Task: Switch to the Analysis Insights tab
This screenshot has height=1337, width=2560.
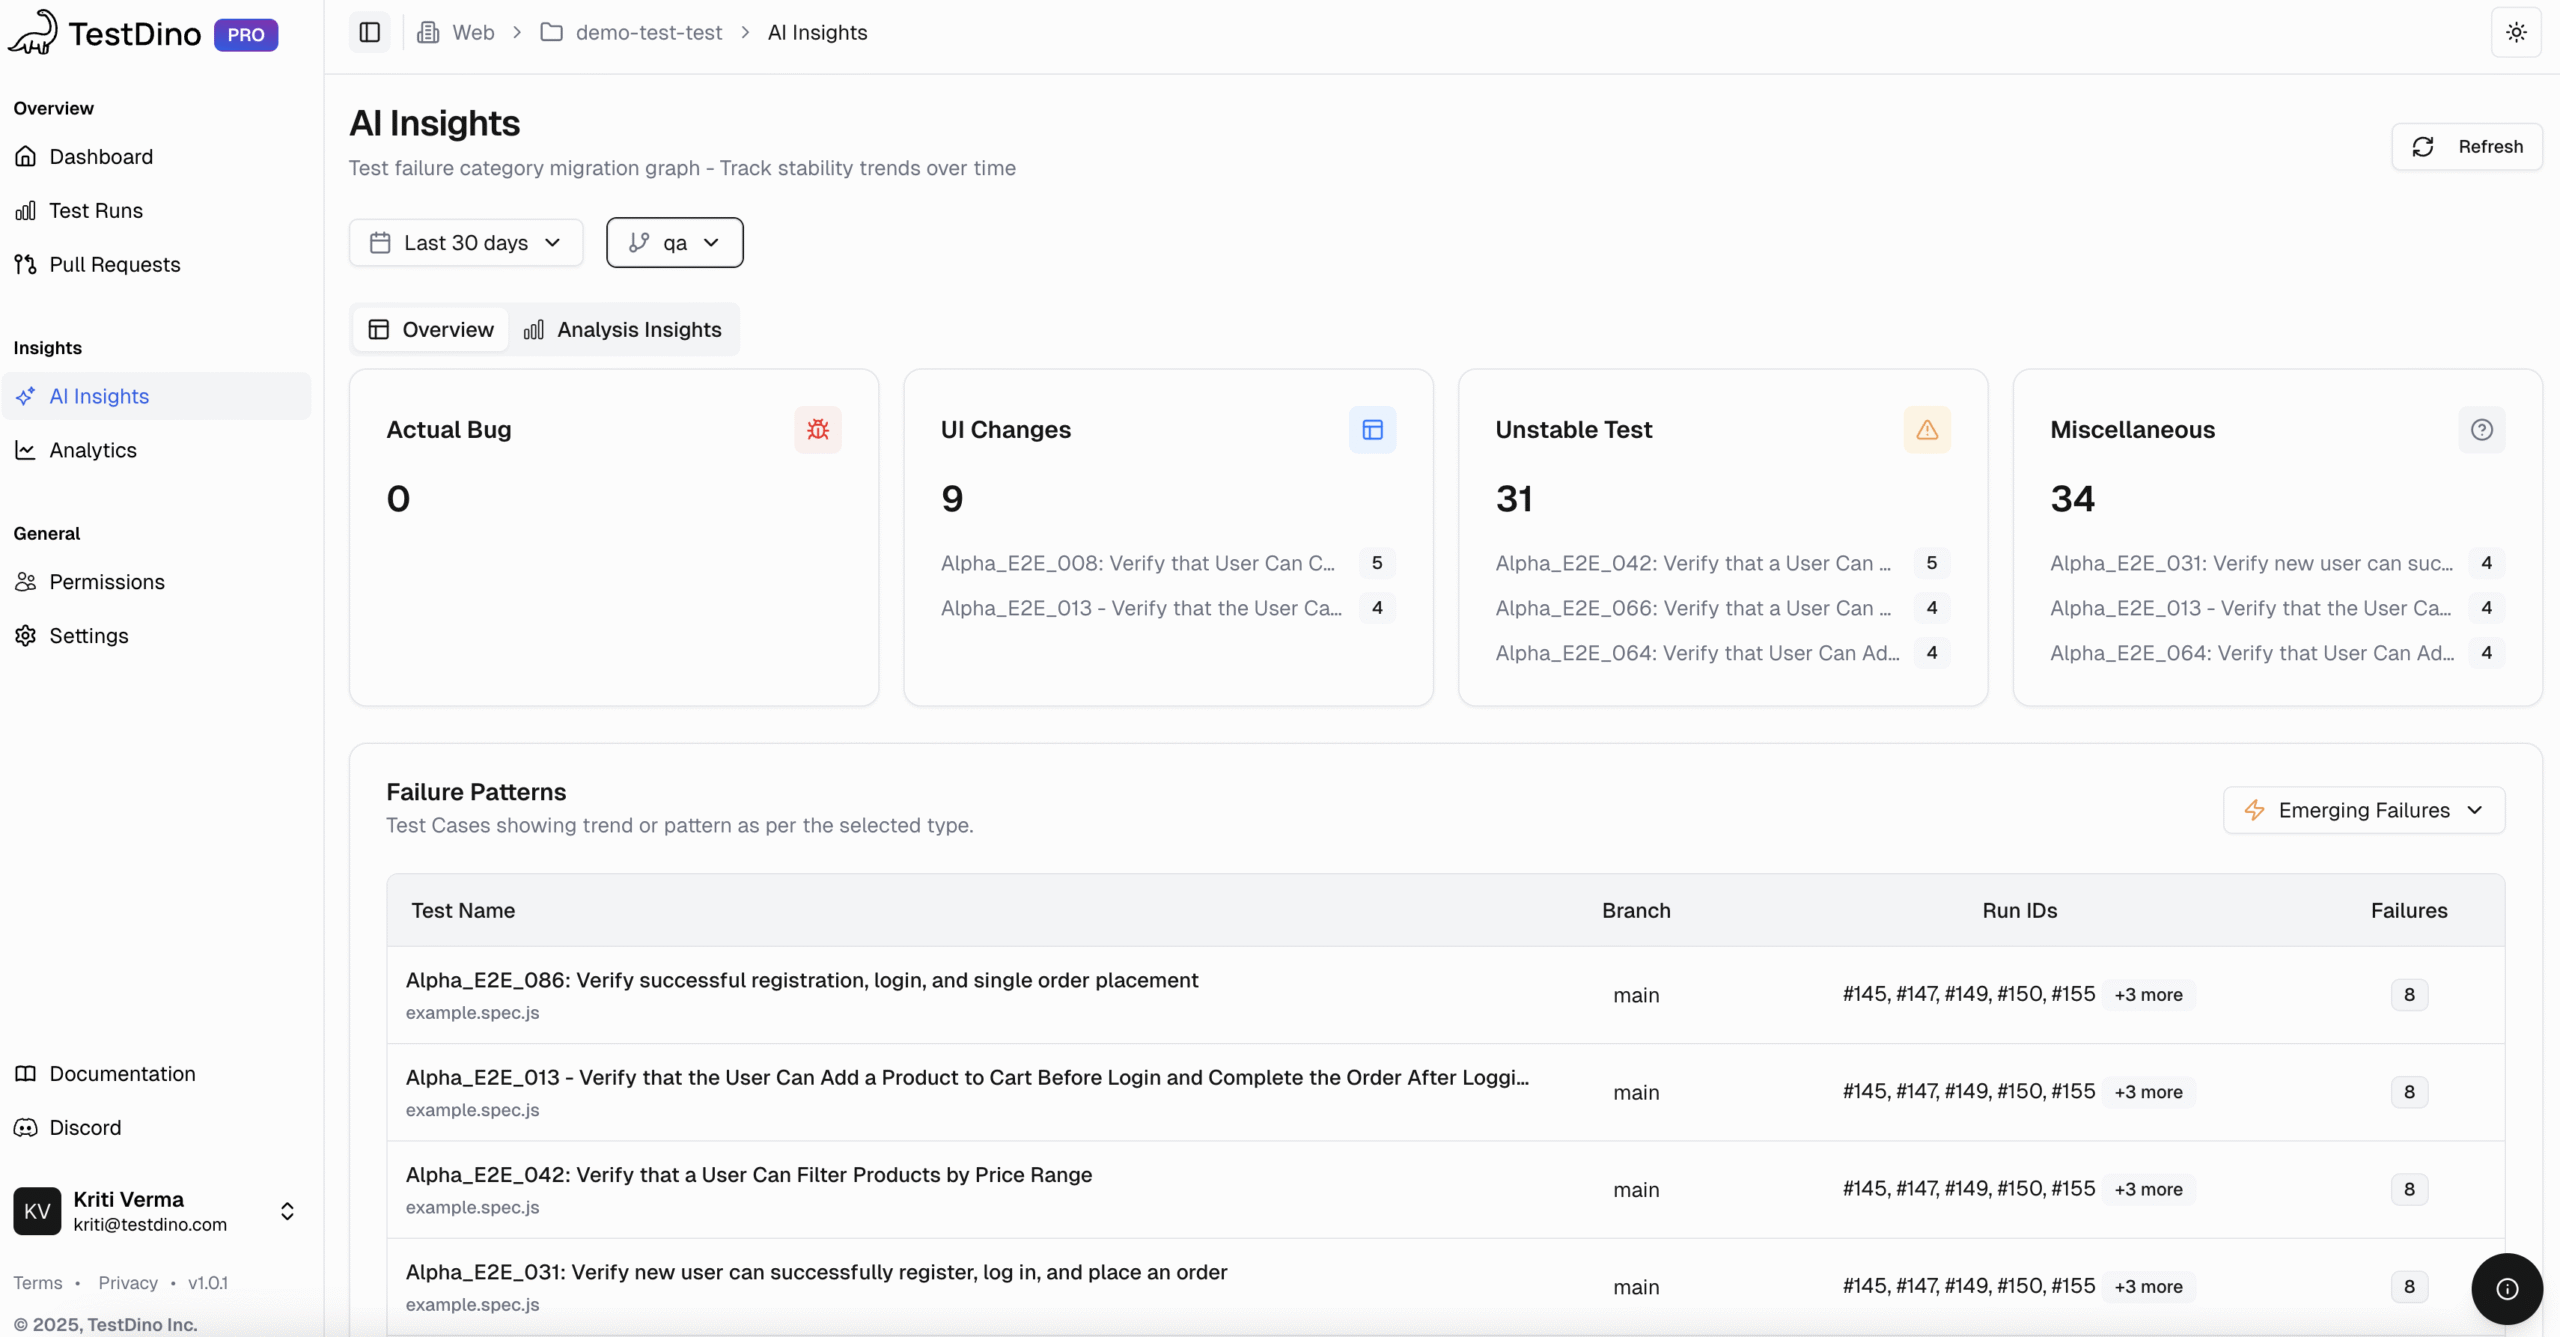Action: (624, 329)
